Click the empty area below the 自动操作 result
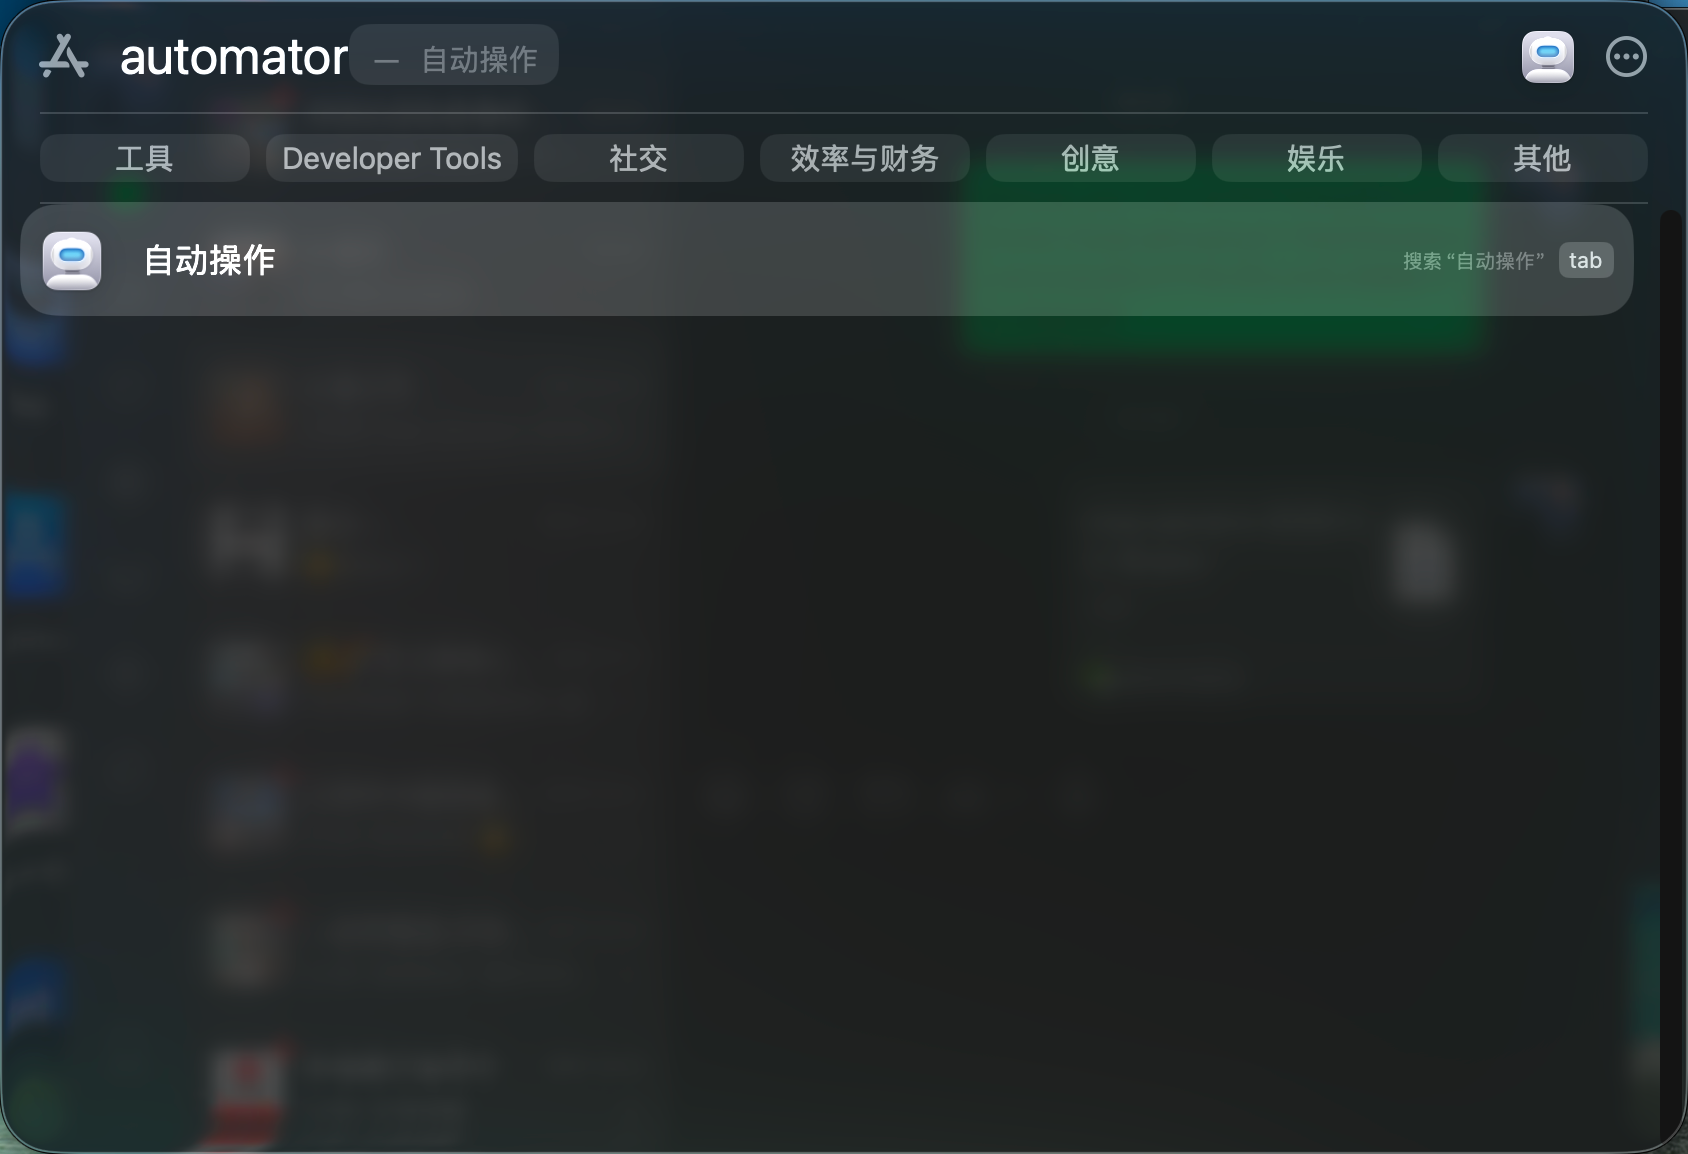Screen dimensions: 1688x1154 (x=826, y=730)
